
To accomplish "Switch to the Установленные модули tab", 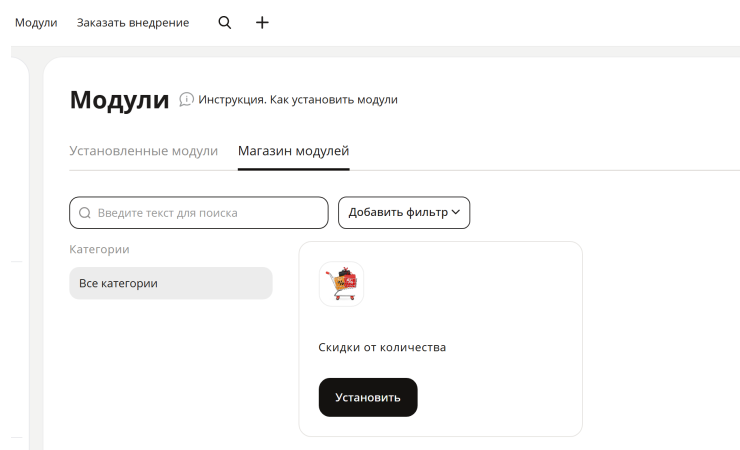I will coord(143,151).
